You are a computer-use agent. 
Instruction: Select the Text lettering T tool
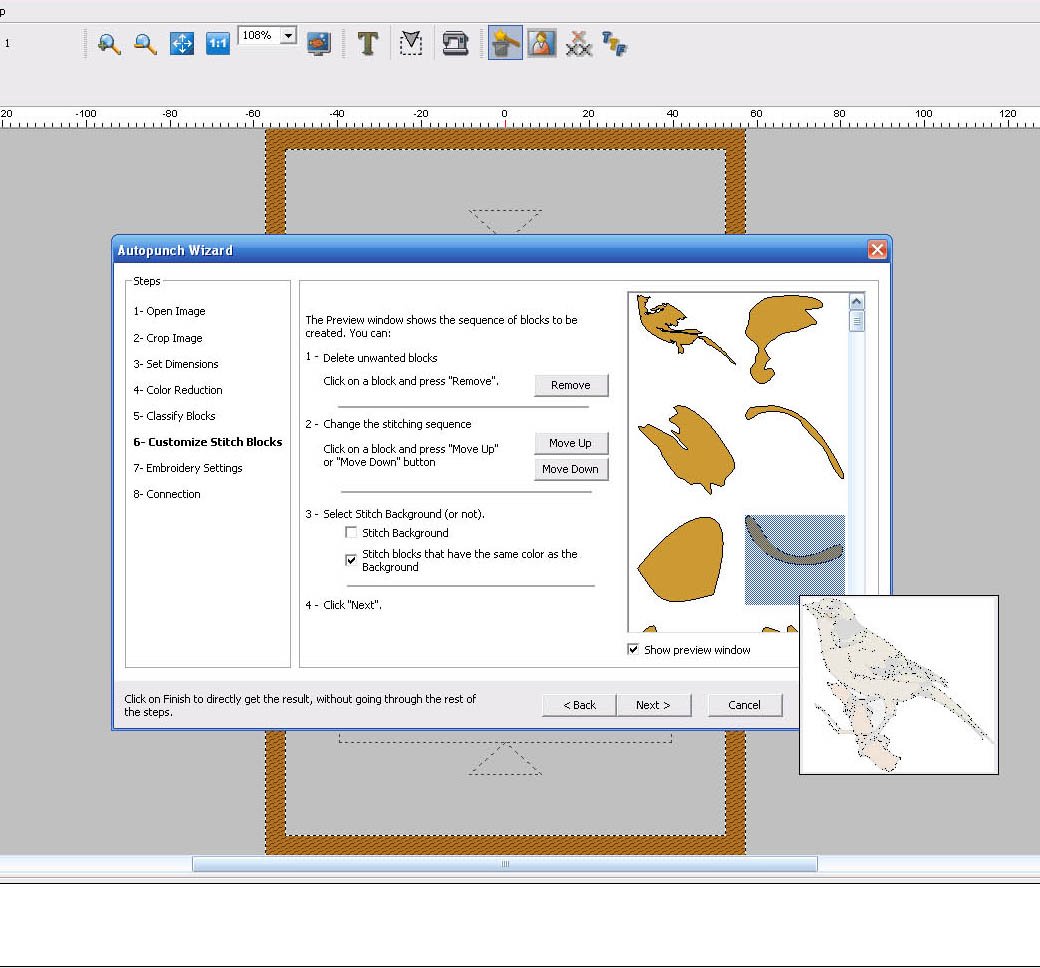(368, 44)
